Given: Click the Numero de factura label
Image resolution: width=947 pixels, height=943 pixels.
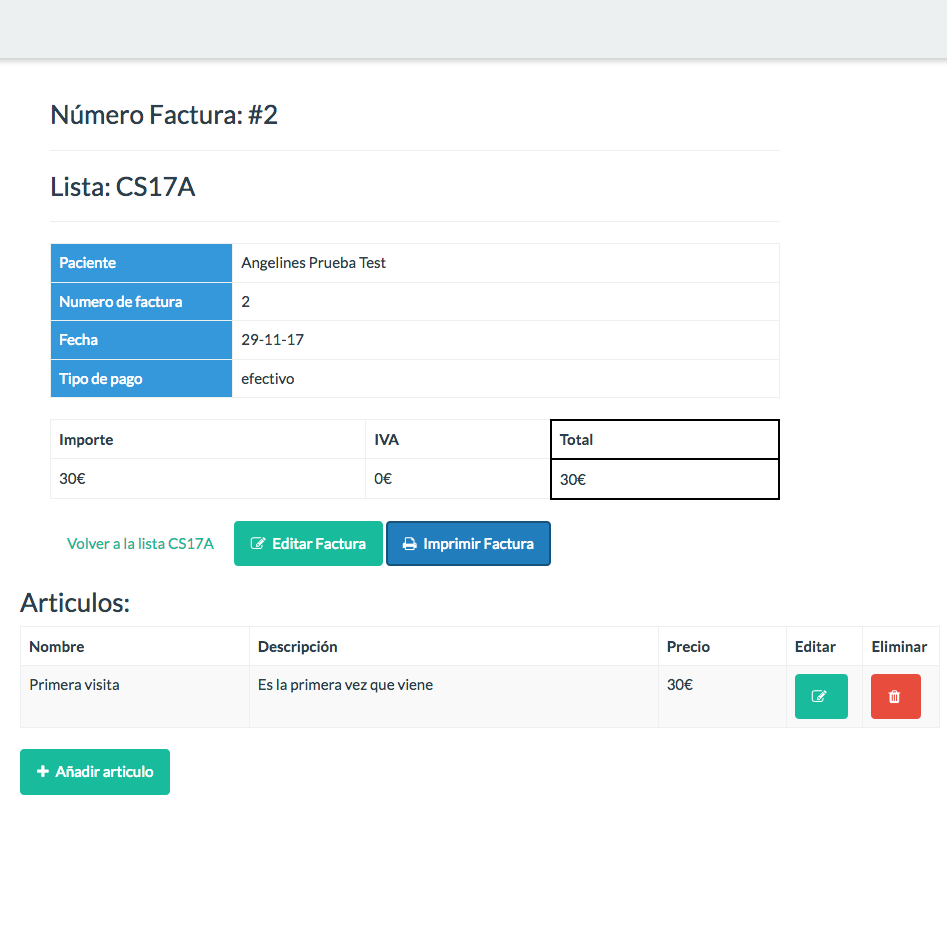Looking at the screenshot, I should click(141, 301).
